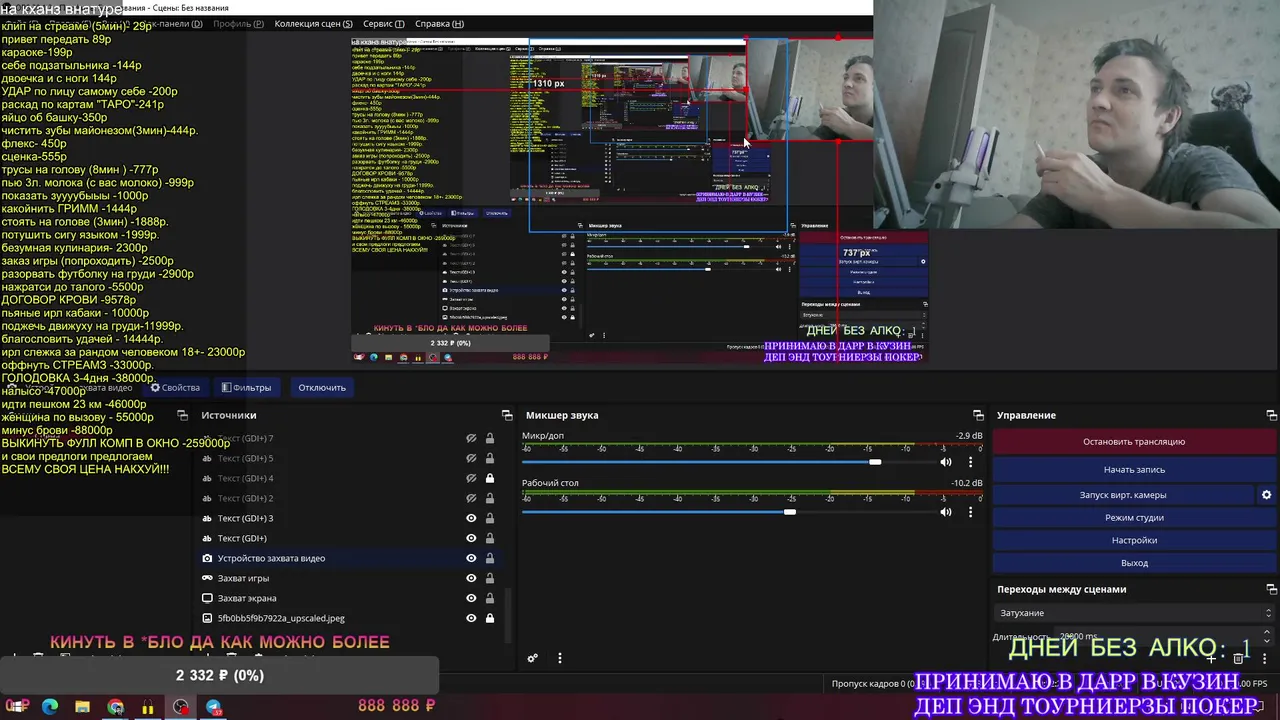Viewport: 1280px width, 720px height.
Task: Toggle lock for Захват экрана source
Action: (490, 598)
